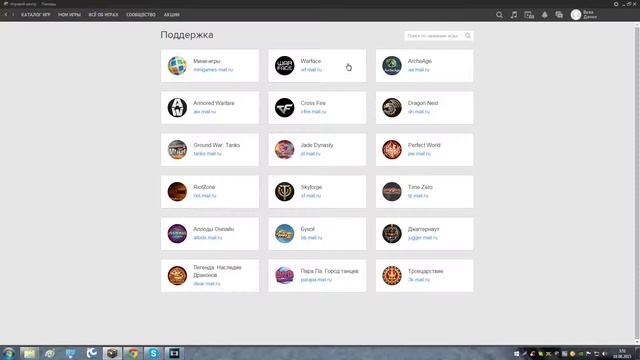Click the Warface logo icon
The height and width of the screenshot is (360, 640).
coord(284,66)
